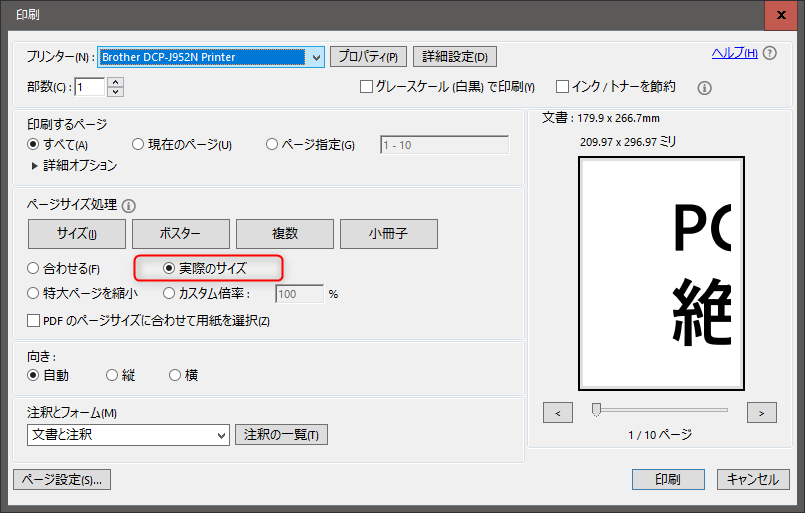The height and width of the screenshot is (513, 805).
Task: Open プロパティ printer properties
Action: [x=368, y=57]
